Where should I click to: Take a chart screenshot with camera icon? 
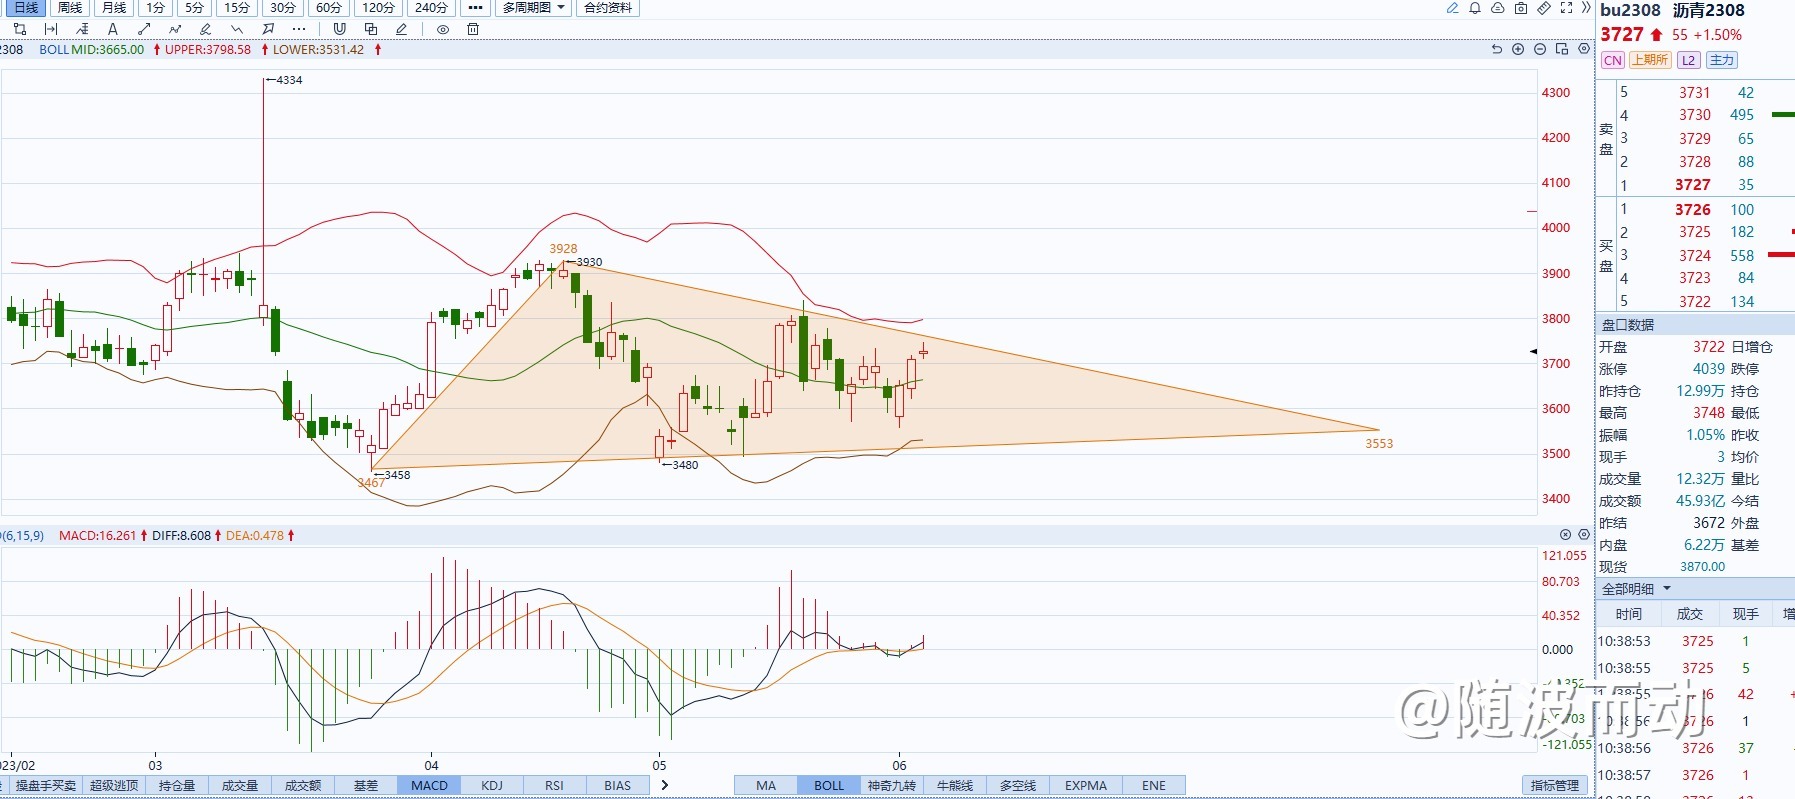point(1521,8)
